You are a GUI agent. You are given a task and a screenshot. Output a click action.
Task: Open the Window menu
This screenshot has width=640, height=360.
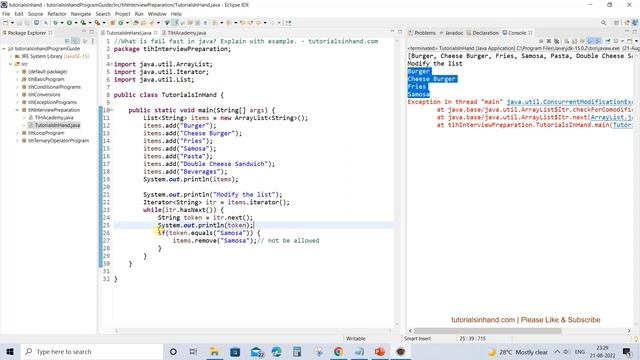[157, 14]
